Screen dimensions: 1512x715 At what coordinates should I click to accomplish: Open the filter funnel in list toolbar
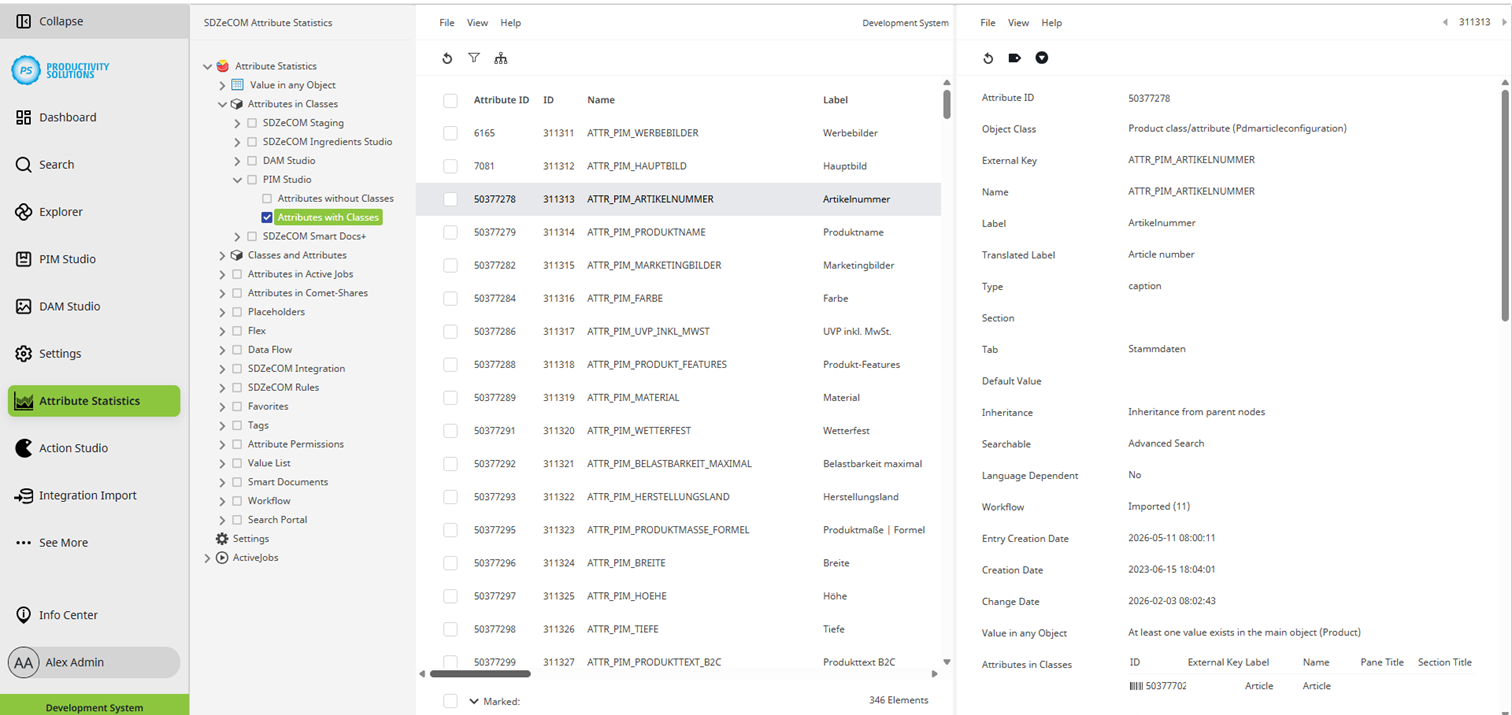point(474,58)
